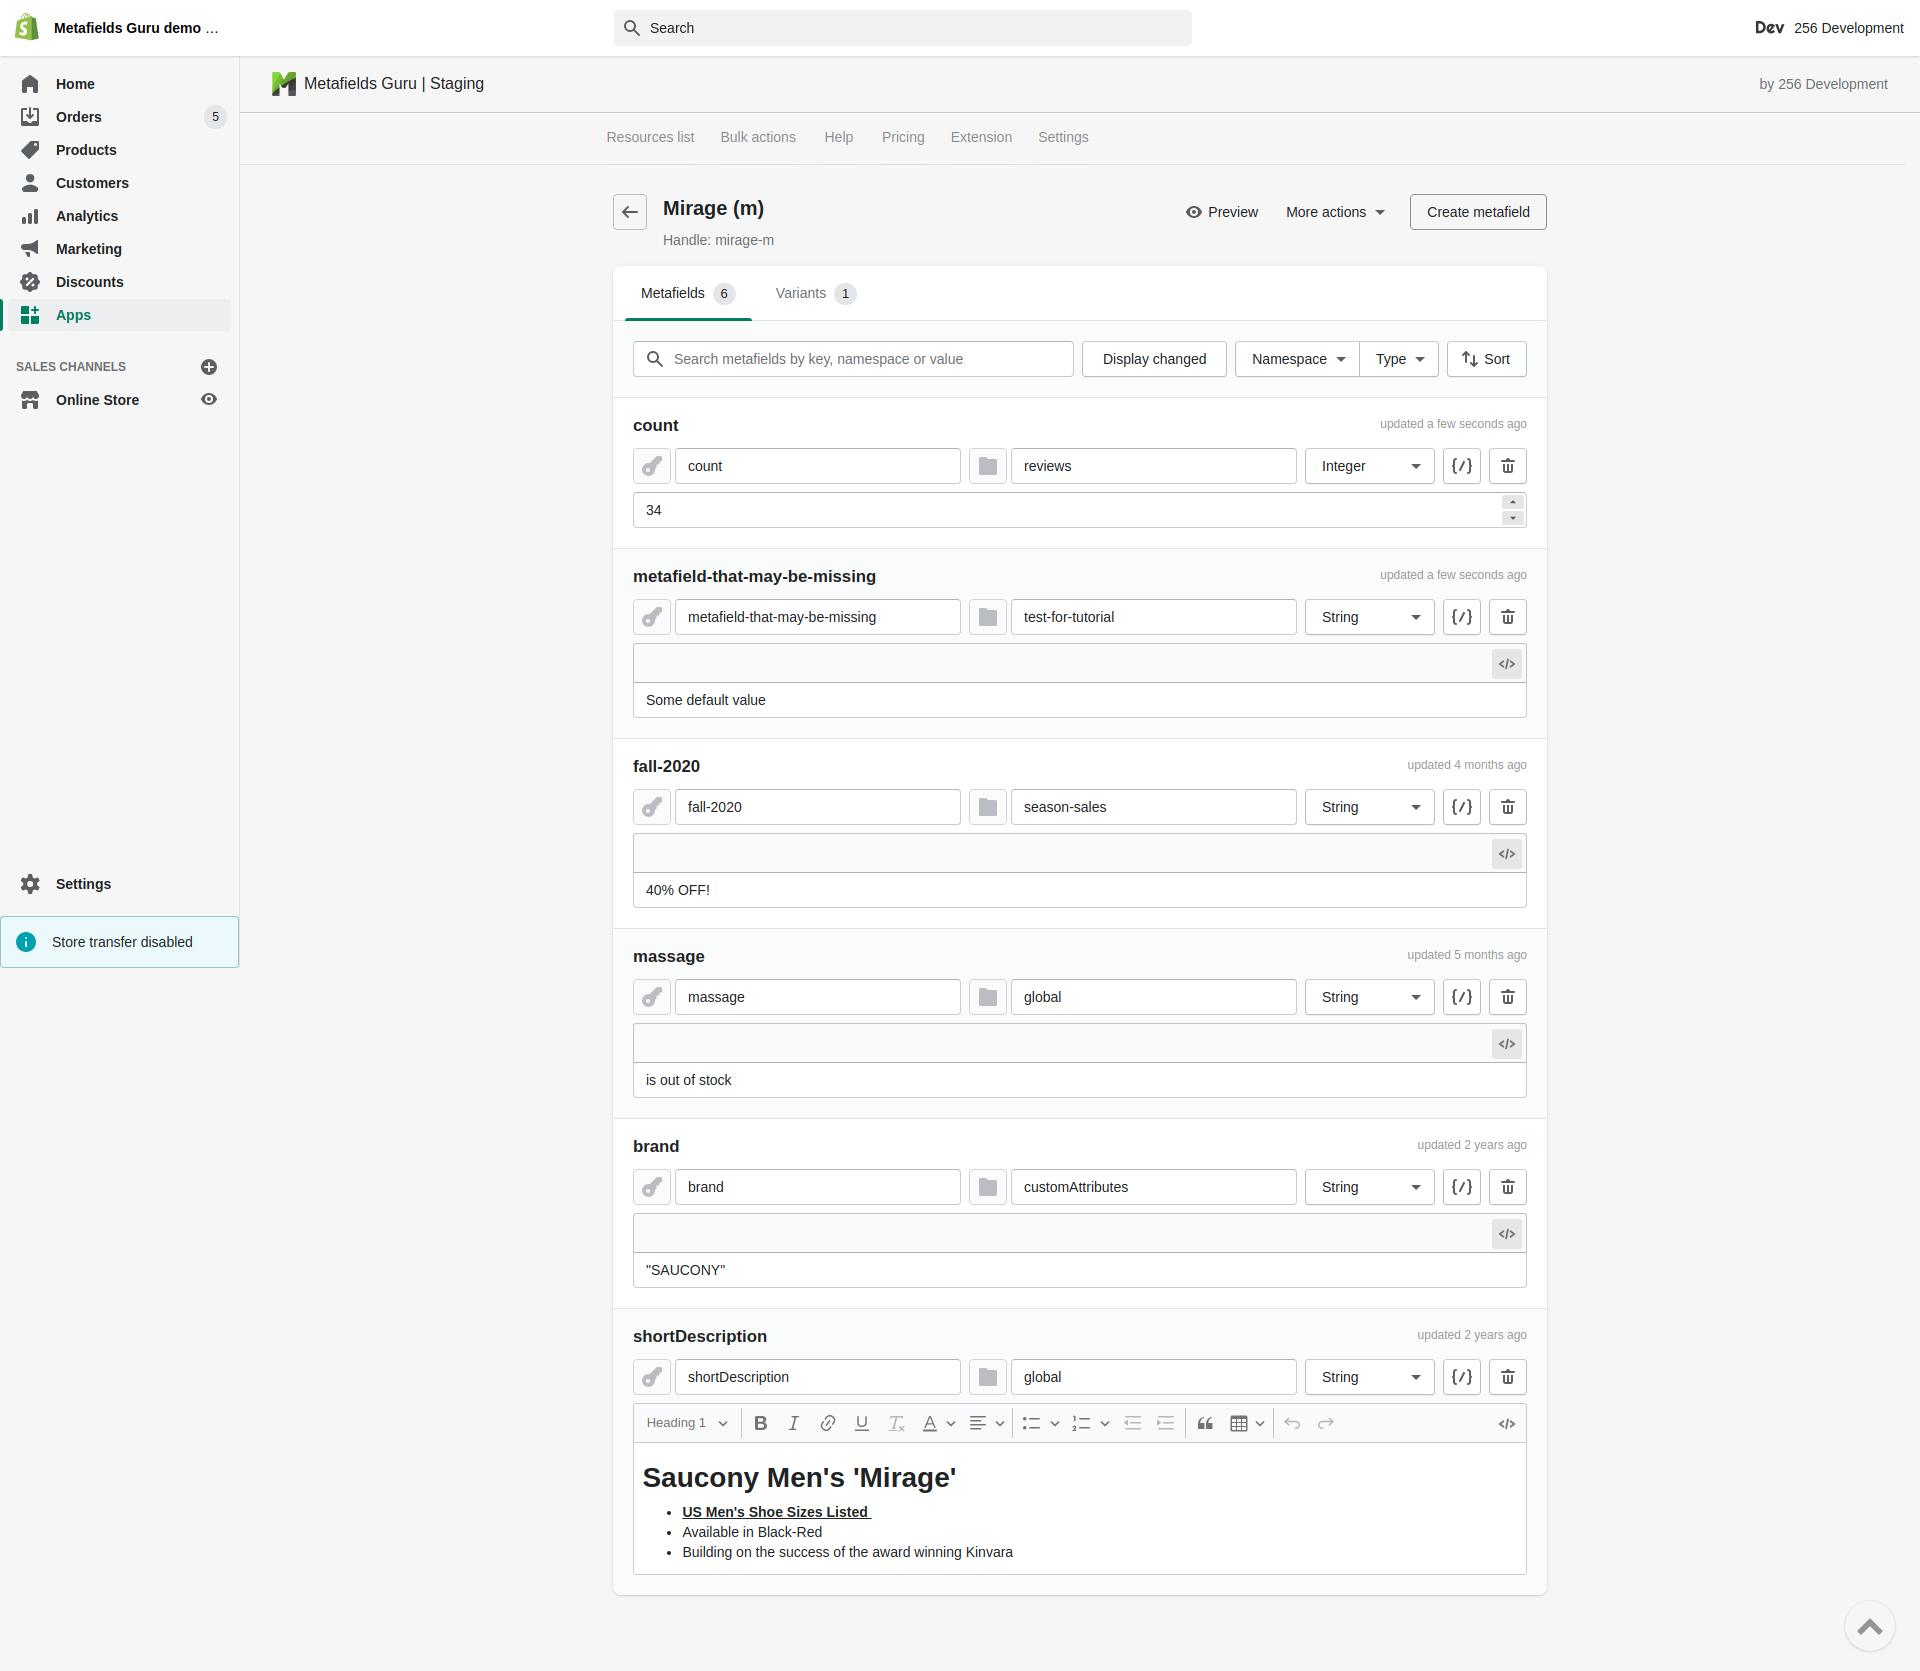Expand the More actions menu
Image resolution: width=1920 pixels, height=1671 pixels.
1335,212
